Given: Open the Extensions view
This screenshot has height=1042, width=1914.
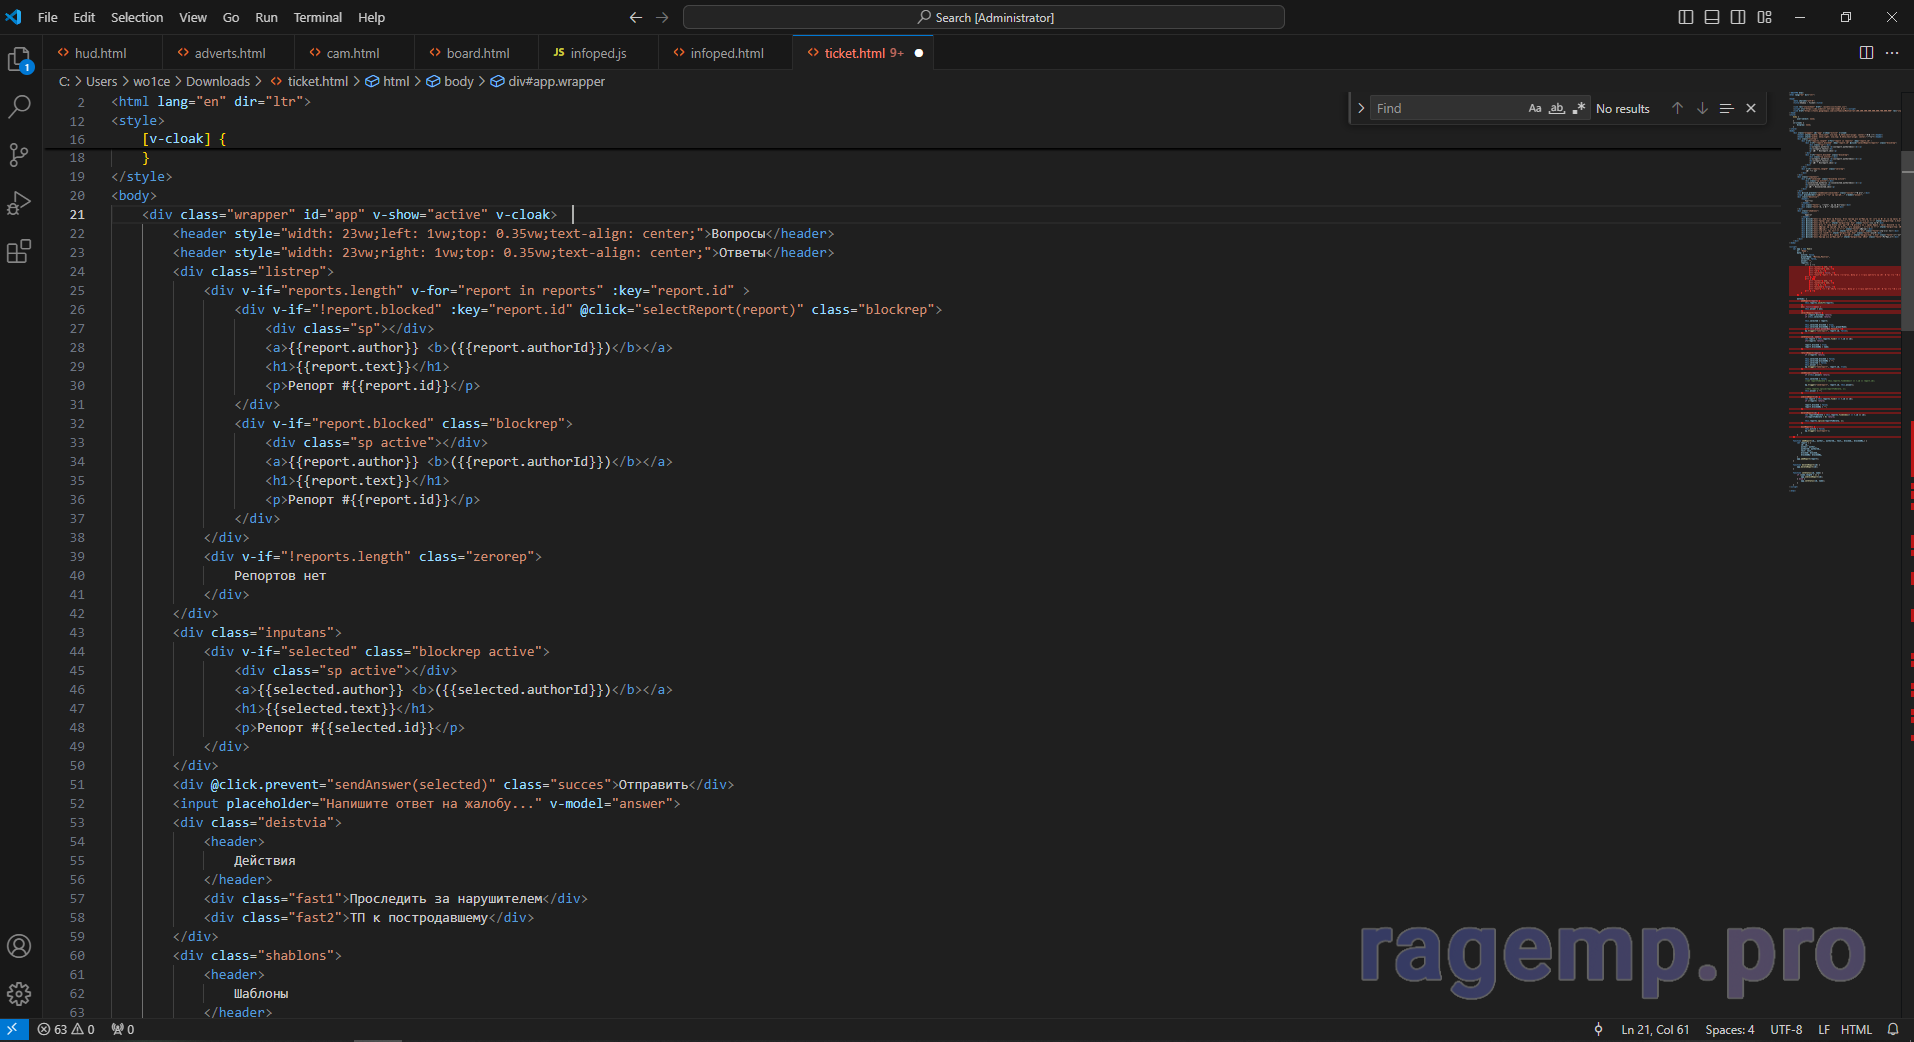Looking at the screenshot, I should [x=19, y=251].
